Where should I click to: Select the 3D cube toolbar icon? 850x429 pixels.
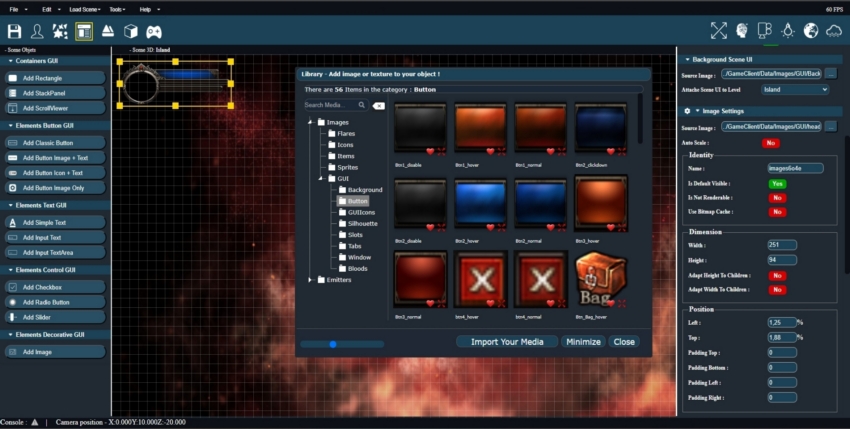131,31
